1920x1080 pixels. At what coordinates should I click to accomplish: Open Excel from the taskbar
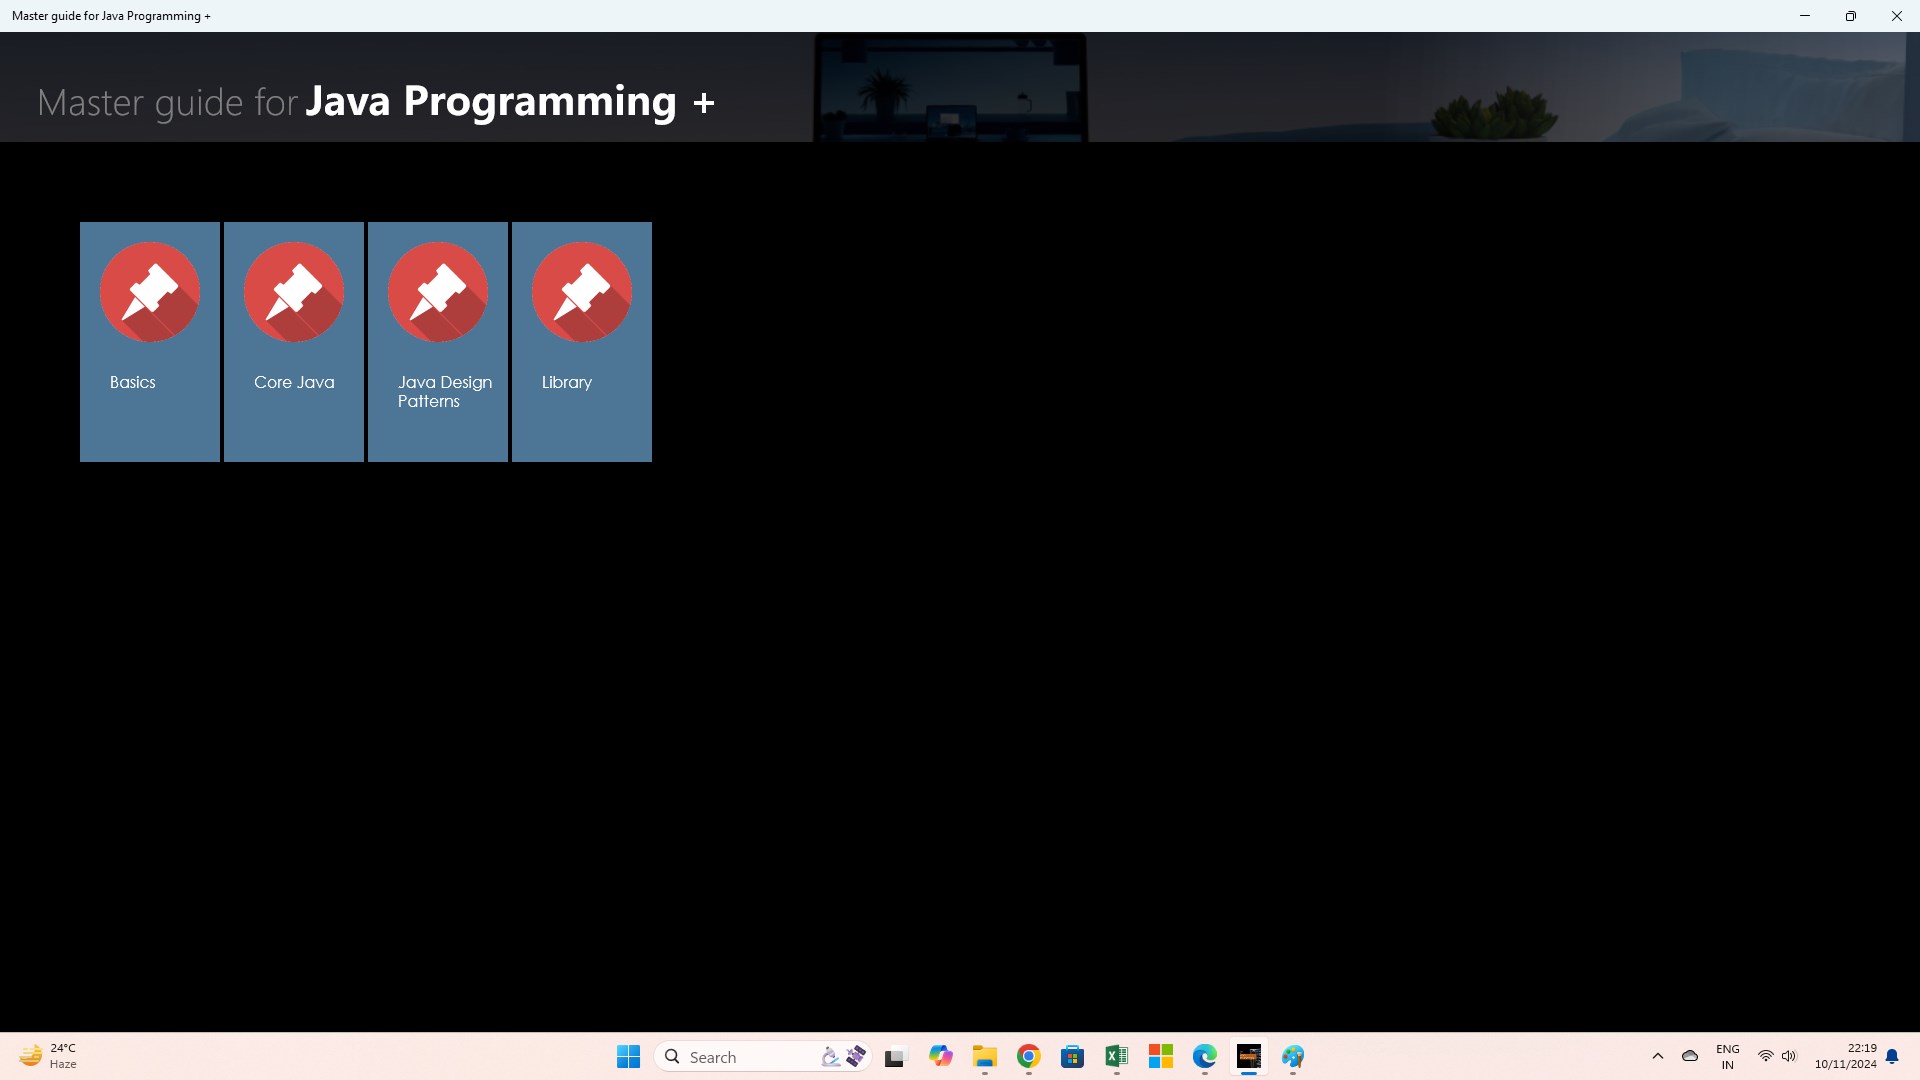click(1116, 1056)
